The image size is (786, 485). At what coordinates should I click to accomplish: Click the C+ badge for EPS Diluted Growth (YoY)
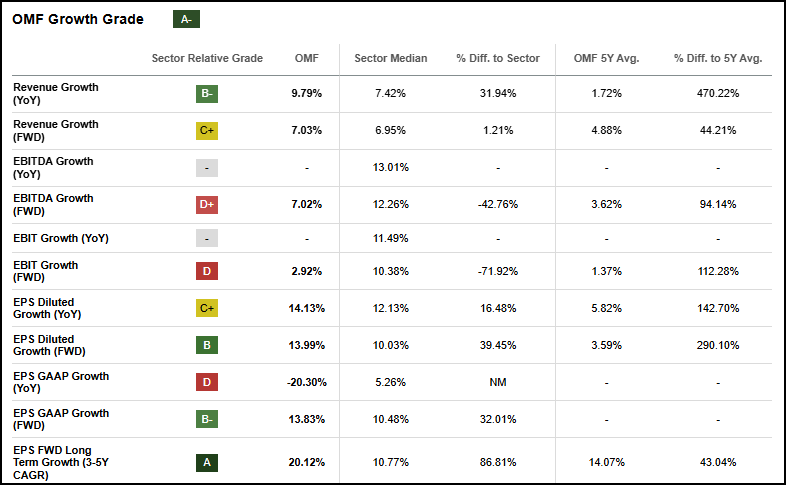[x=207, y=308]
